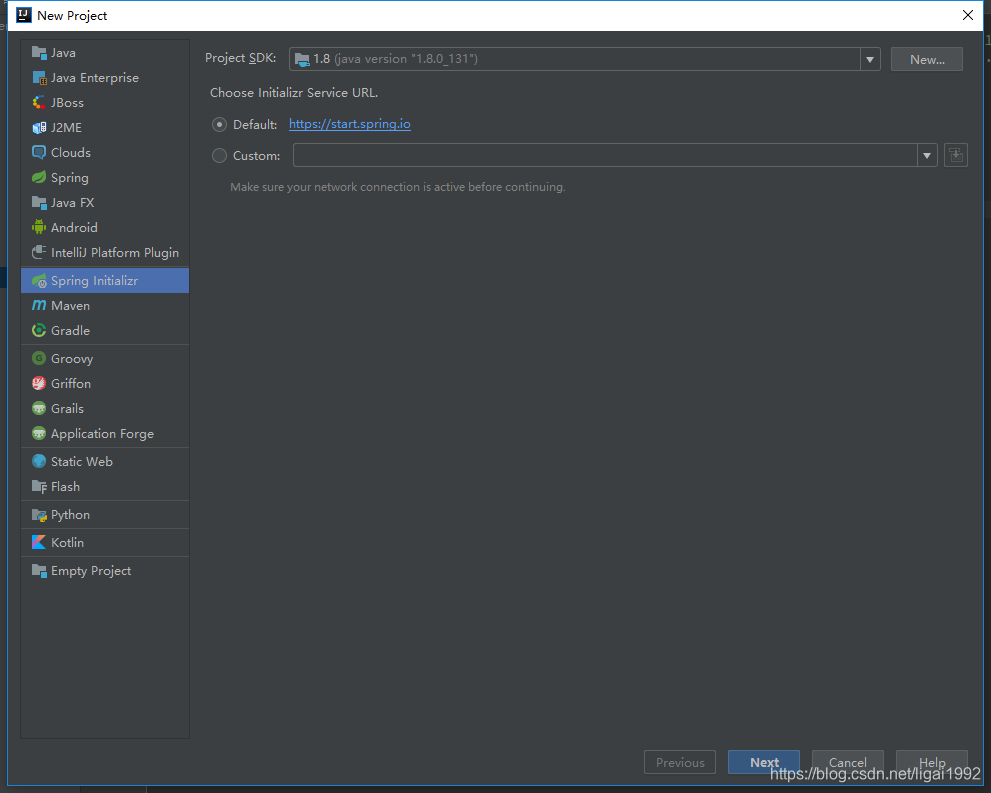Image resolution: width=991 pixels, height=793 pixels.
Task: Choose the J2ME icon
Action: (x=39, y=128)
